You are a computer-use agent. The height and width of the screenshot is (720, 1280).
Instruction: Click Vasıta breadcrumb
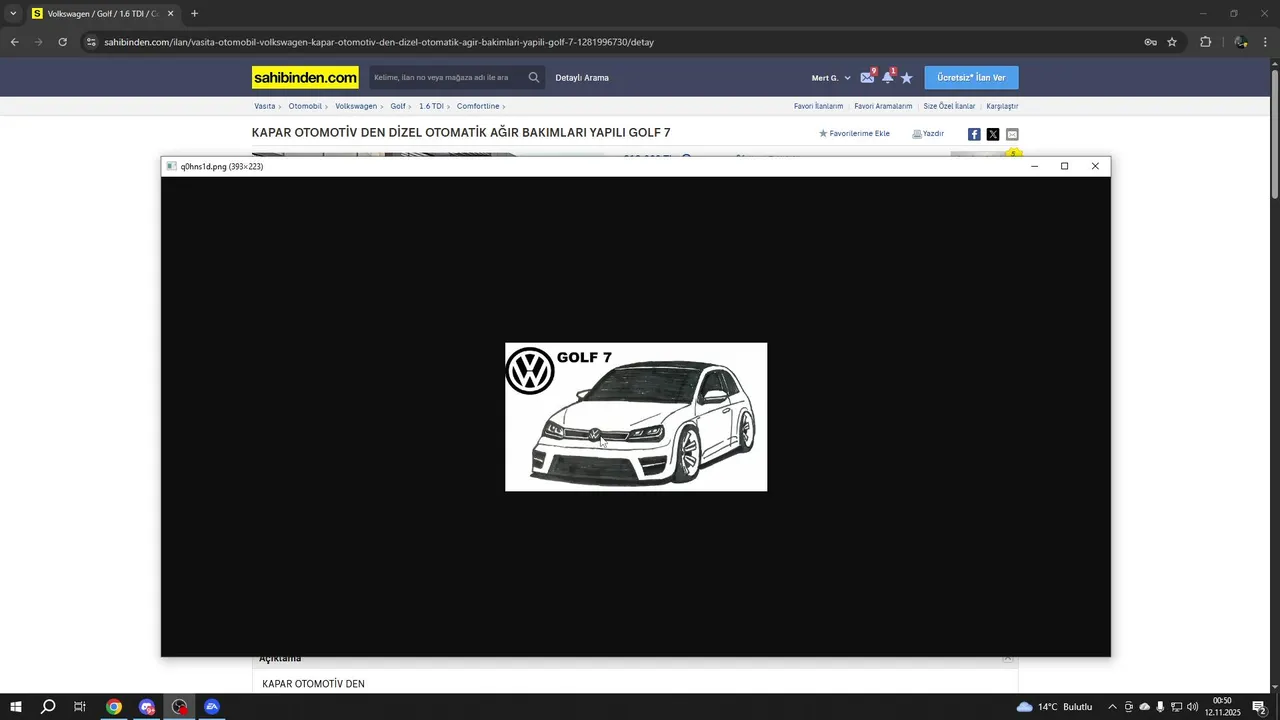[264, 106]
